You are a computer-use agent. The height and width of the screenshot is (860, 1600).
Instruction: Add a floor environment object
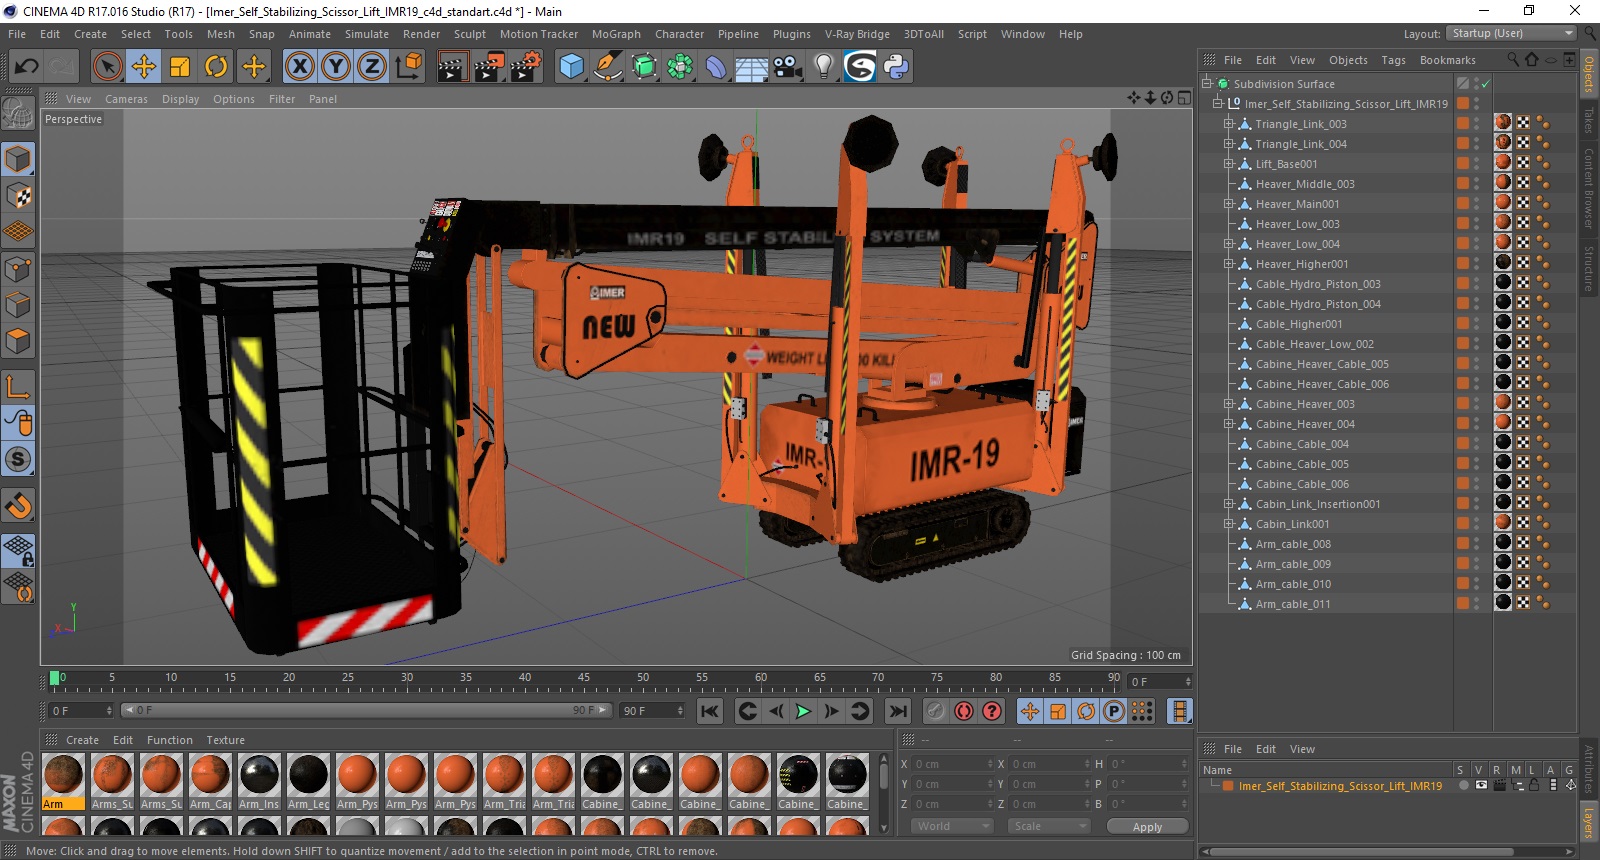click(x=751, y=67)
